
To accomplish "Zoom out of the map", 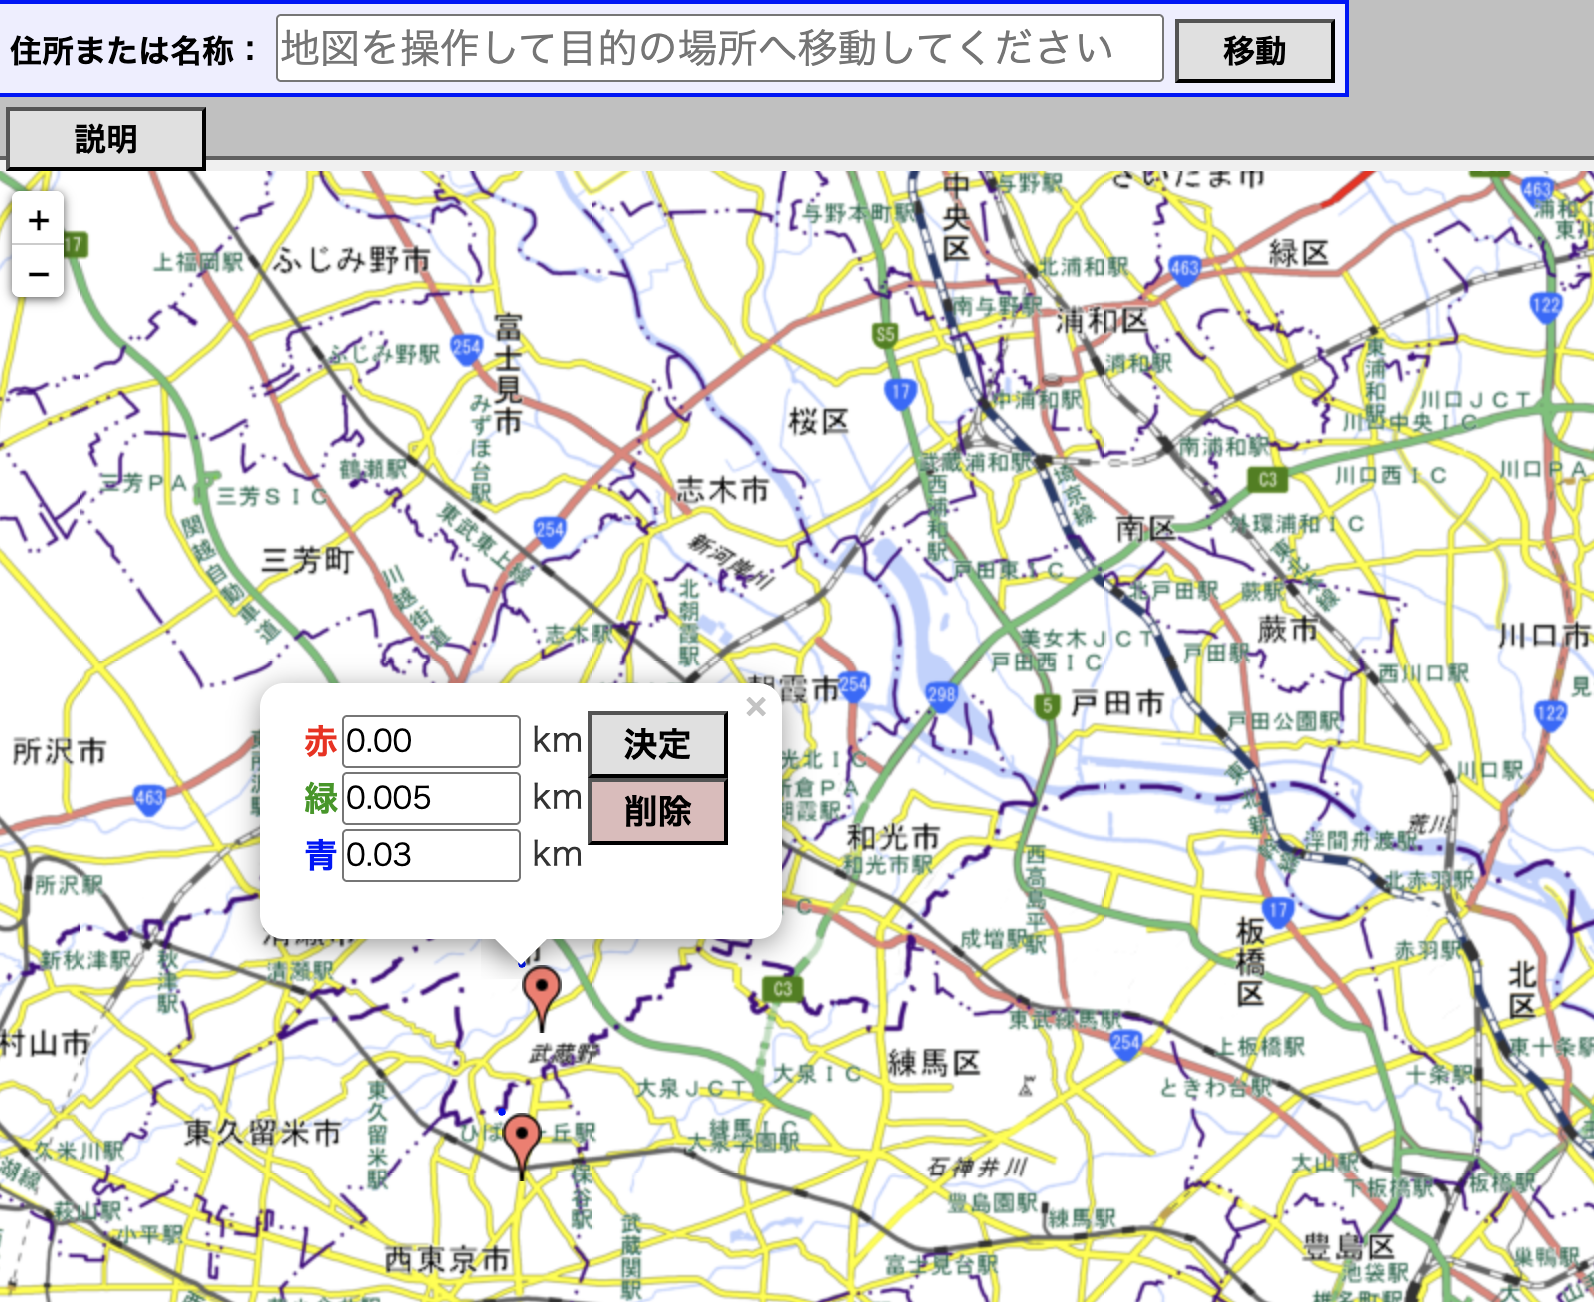I will (x=38, y=273).
